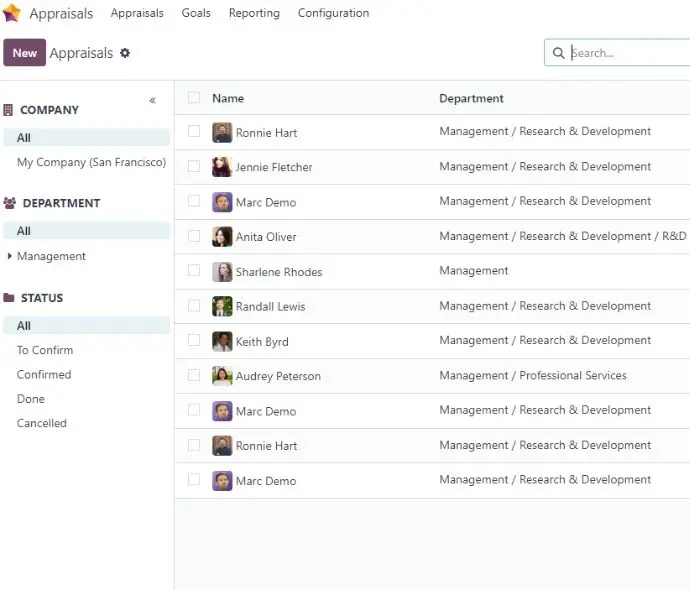Click Jennie Fletcher's avatar
This screenshot has width=690, height=590.
pyautogui.click(x=222, y=167)
